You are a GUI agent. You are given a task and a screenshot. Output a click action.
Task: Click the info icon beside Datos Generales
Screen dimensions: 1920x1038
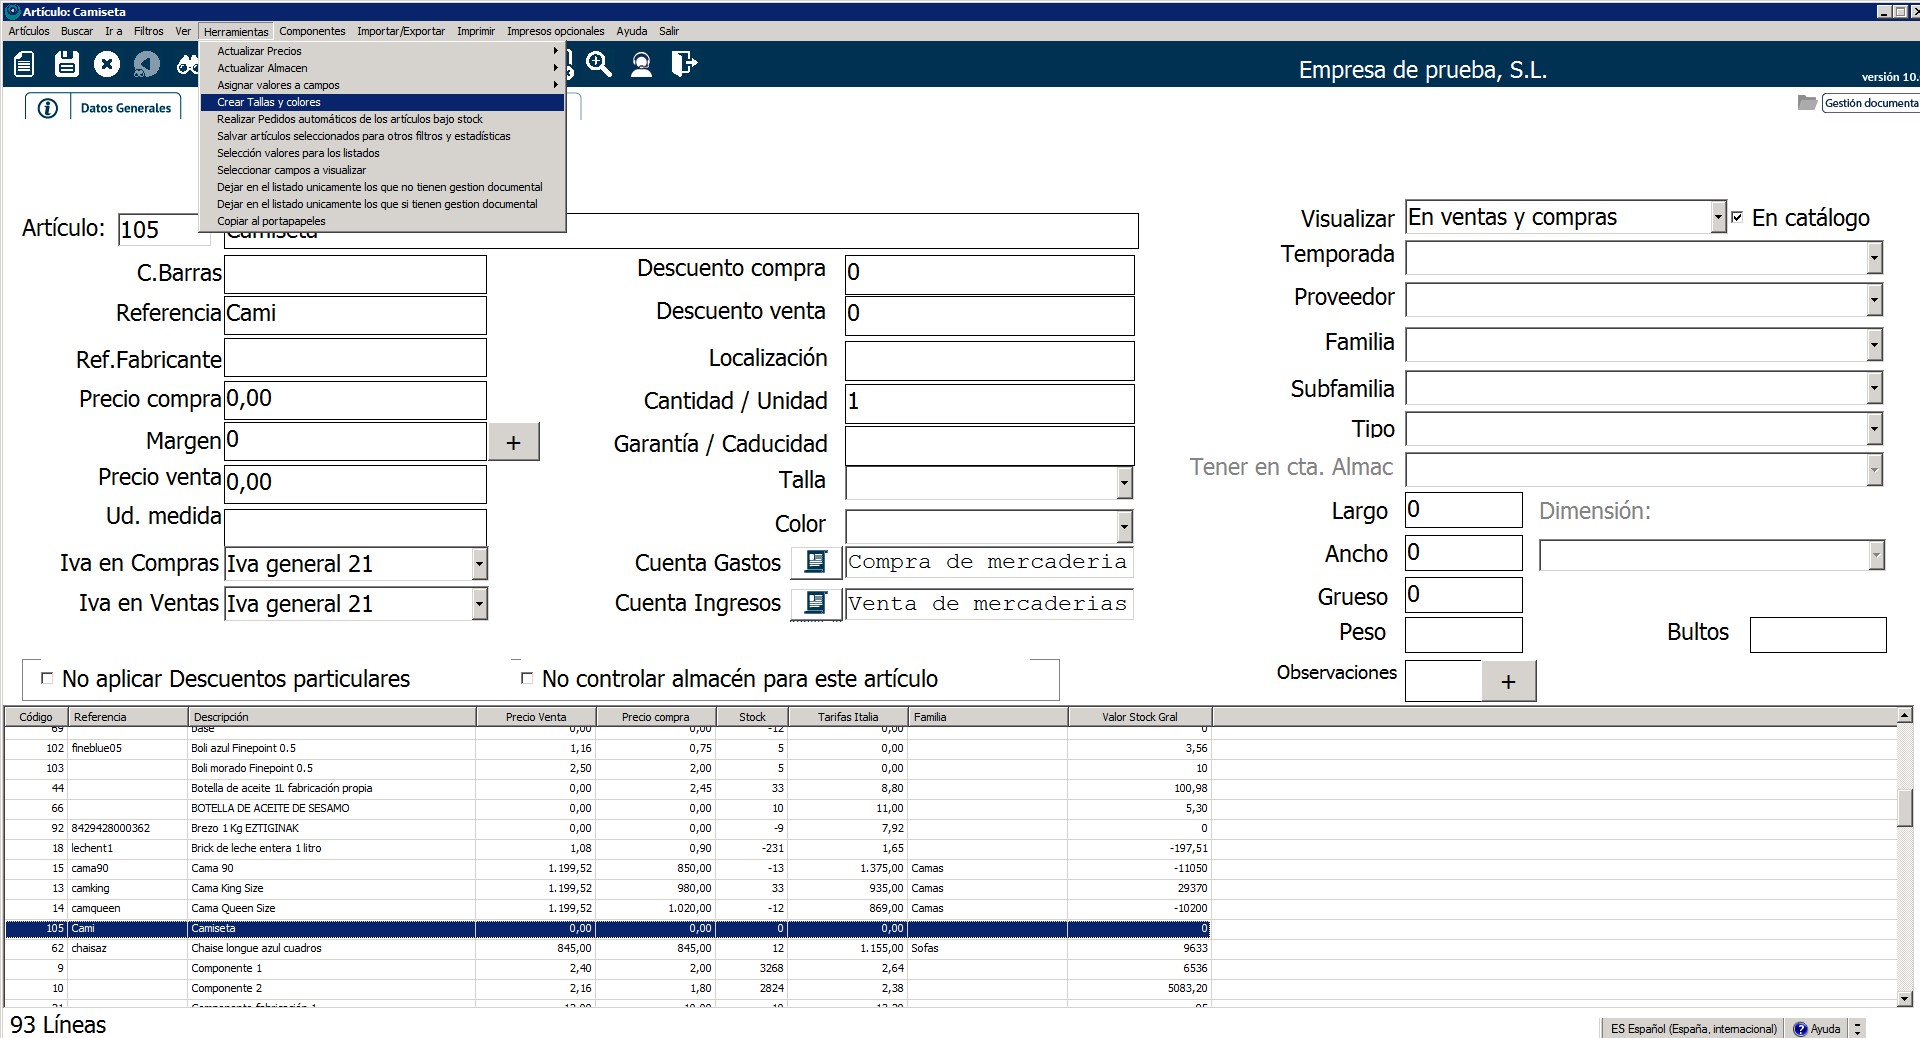point(47,108)
